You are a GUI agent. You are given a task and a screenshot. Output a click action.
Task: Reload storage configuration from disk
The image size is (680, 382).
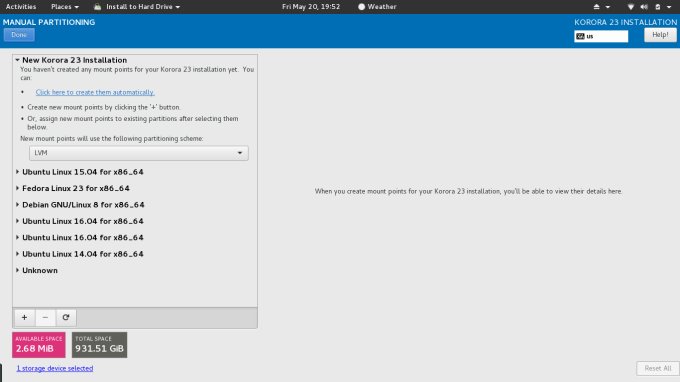click(66, 317)
